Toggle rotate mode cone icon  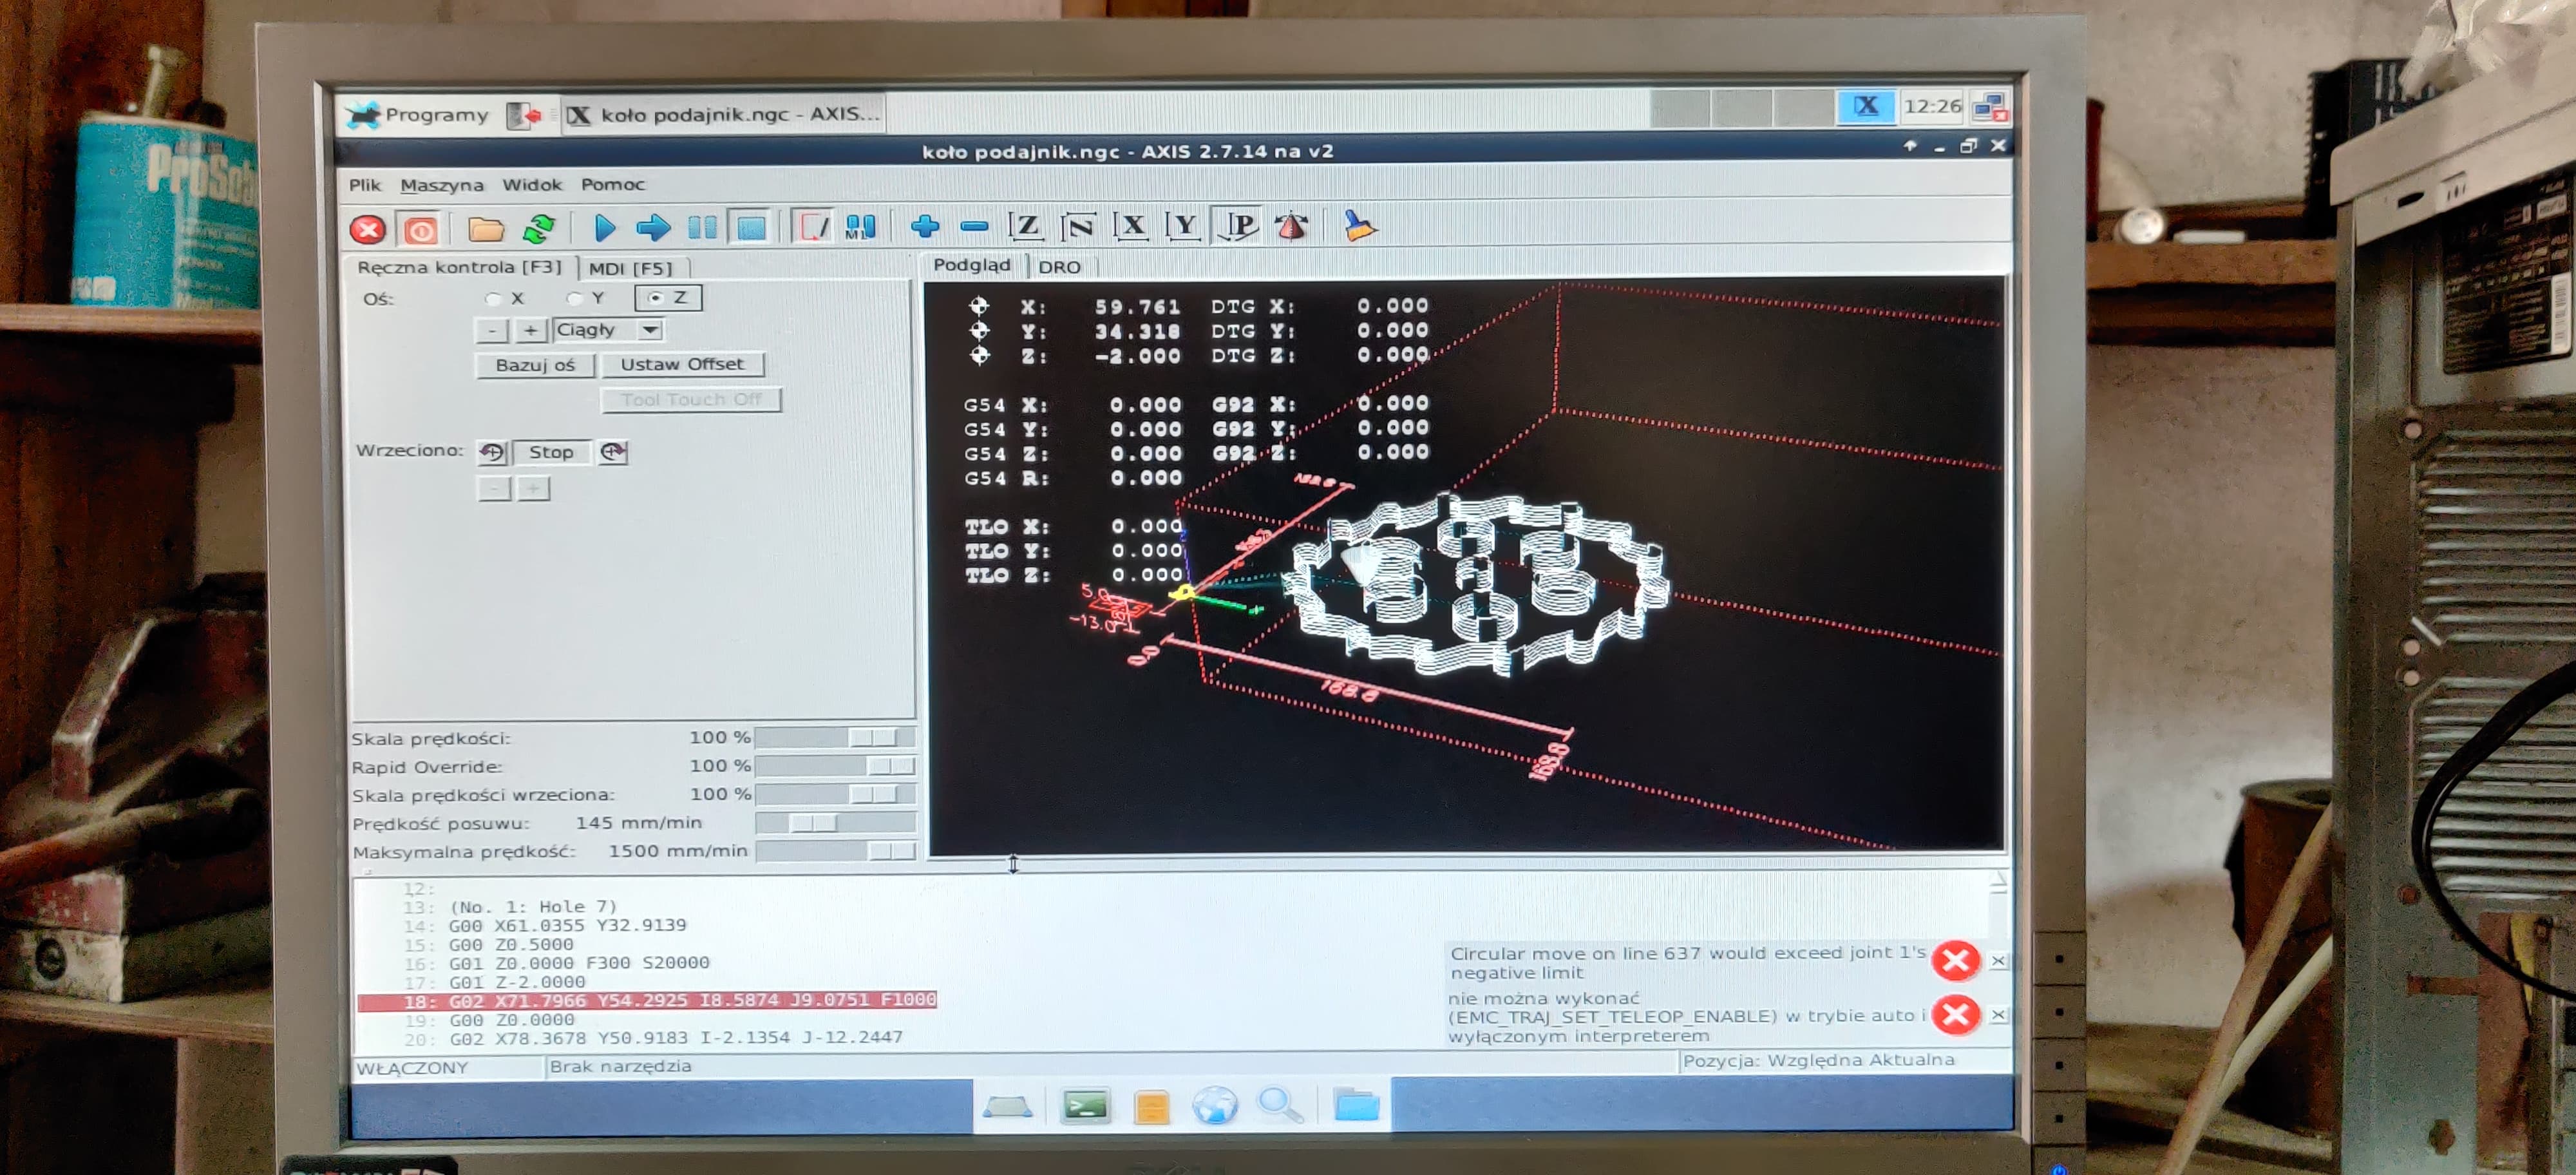1291,226
